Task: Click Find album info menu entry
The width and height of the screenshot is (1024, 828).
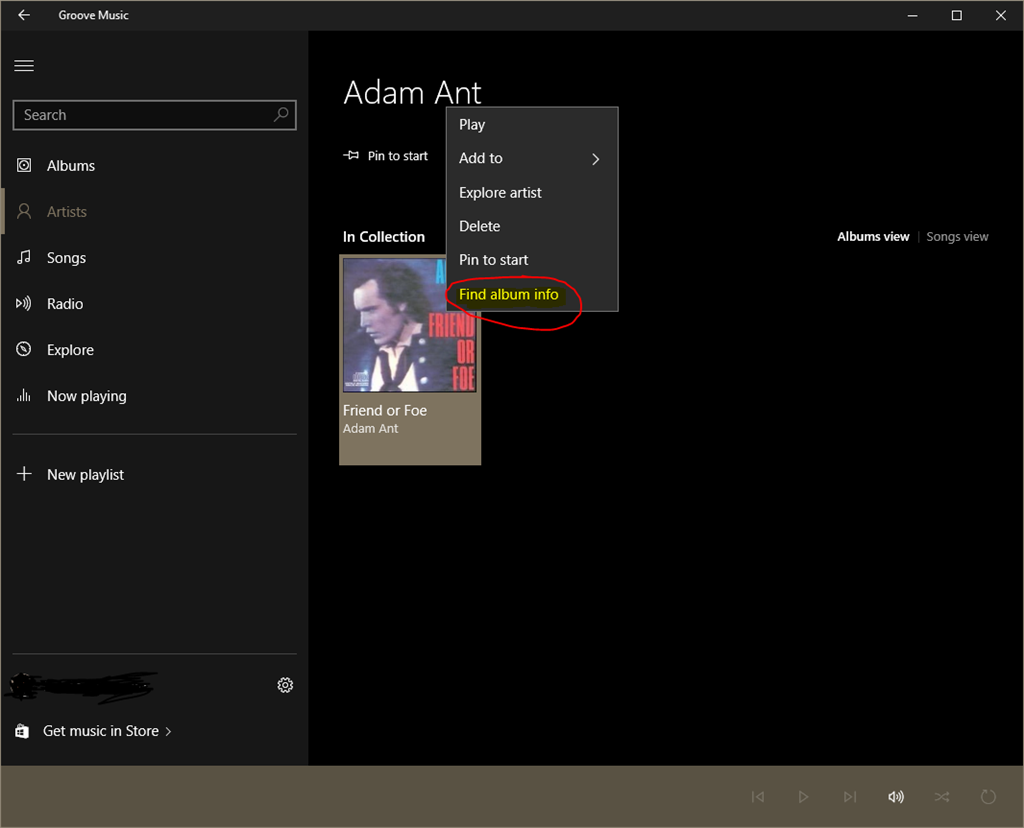Action: tap(532, 295)
